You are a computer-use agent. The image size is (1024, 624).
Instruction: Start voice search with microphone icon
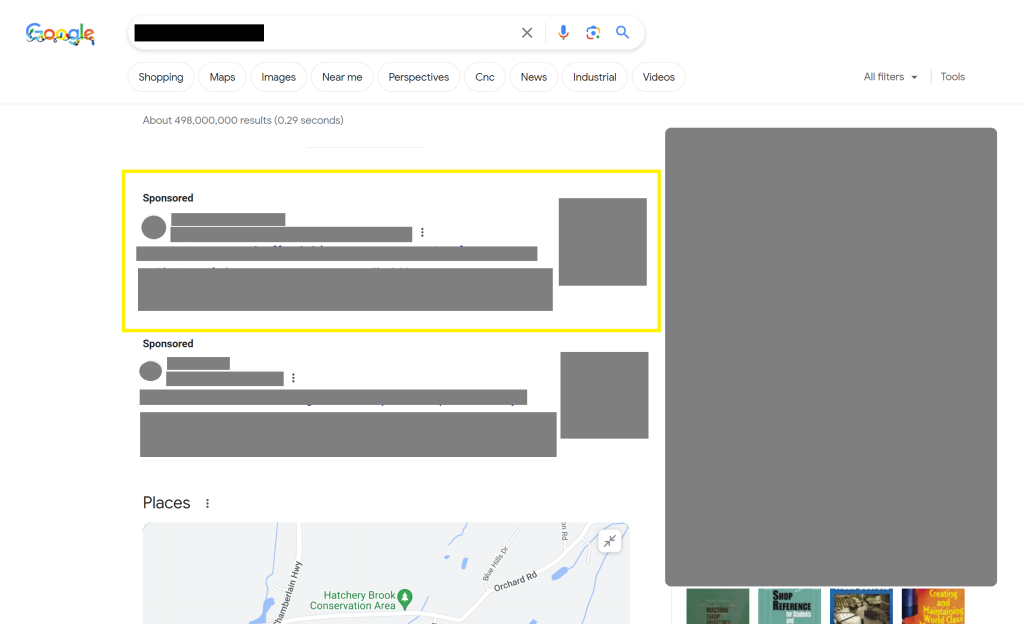[x=563, y=33]
